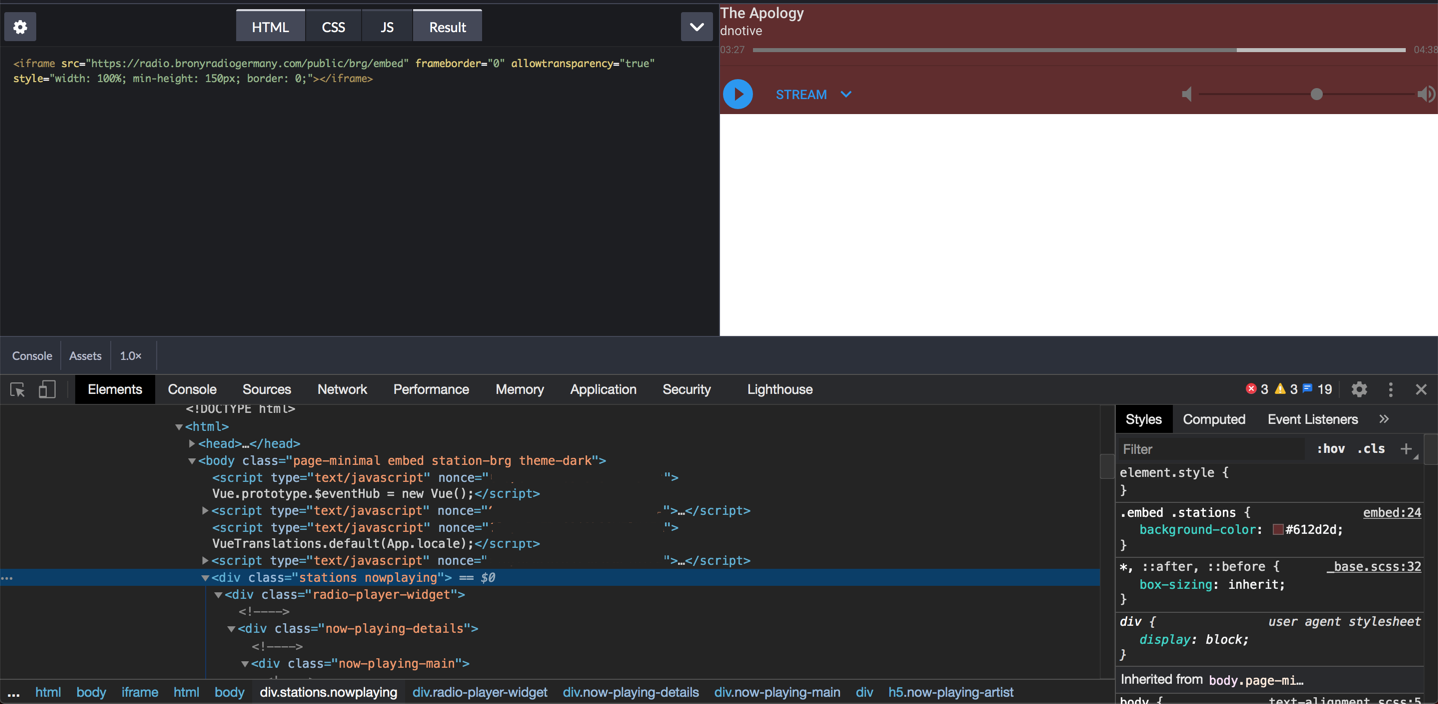Toggle the .cls class editor
The image size is (1438, 704).
(1369, 448)
